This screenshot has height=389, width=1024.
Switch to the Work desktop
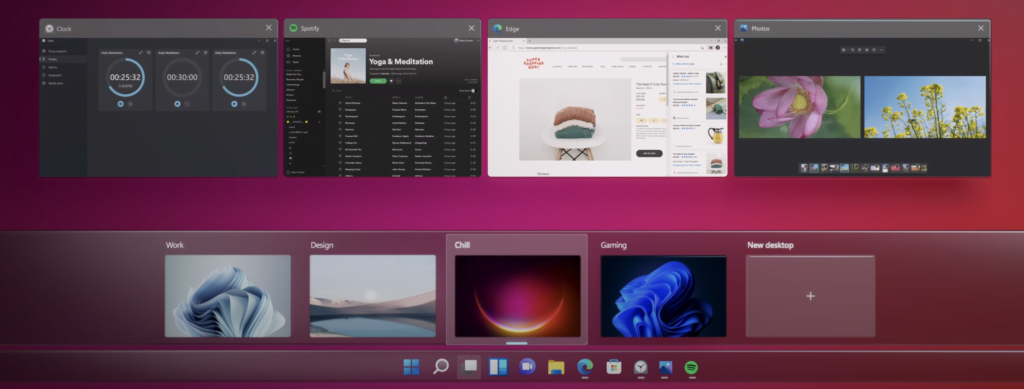pos(228,296)
